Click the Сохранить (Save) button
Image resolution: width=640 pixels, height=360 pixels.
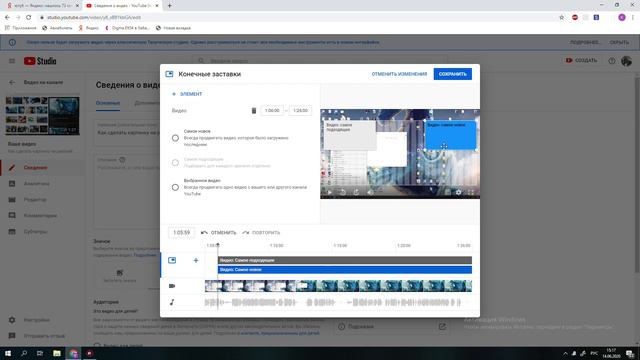pyautogui.click(x=452, y=74)
